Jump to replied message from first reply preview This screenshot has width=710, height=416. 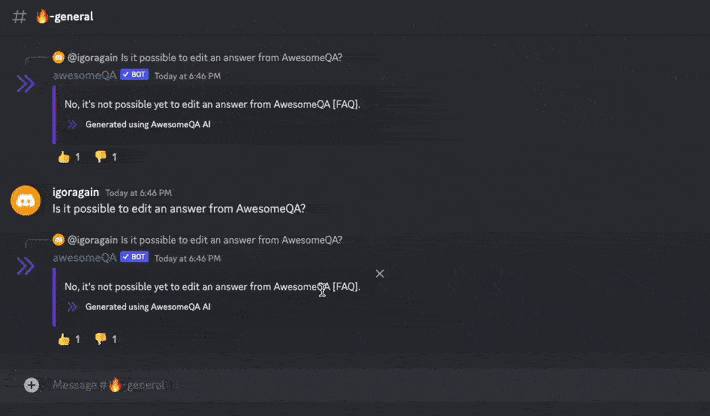(x=231, y=57)
